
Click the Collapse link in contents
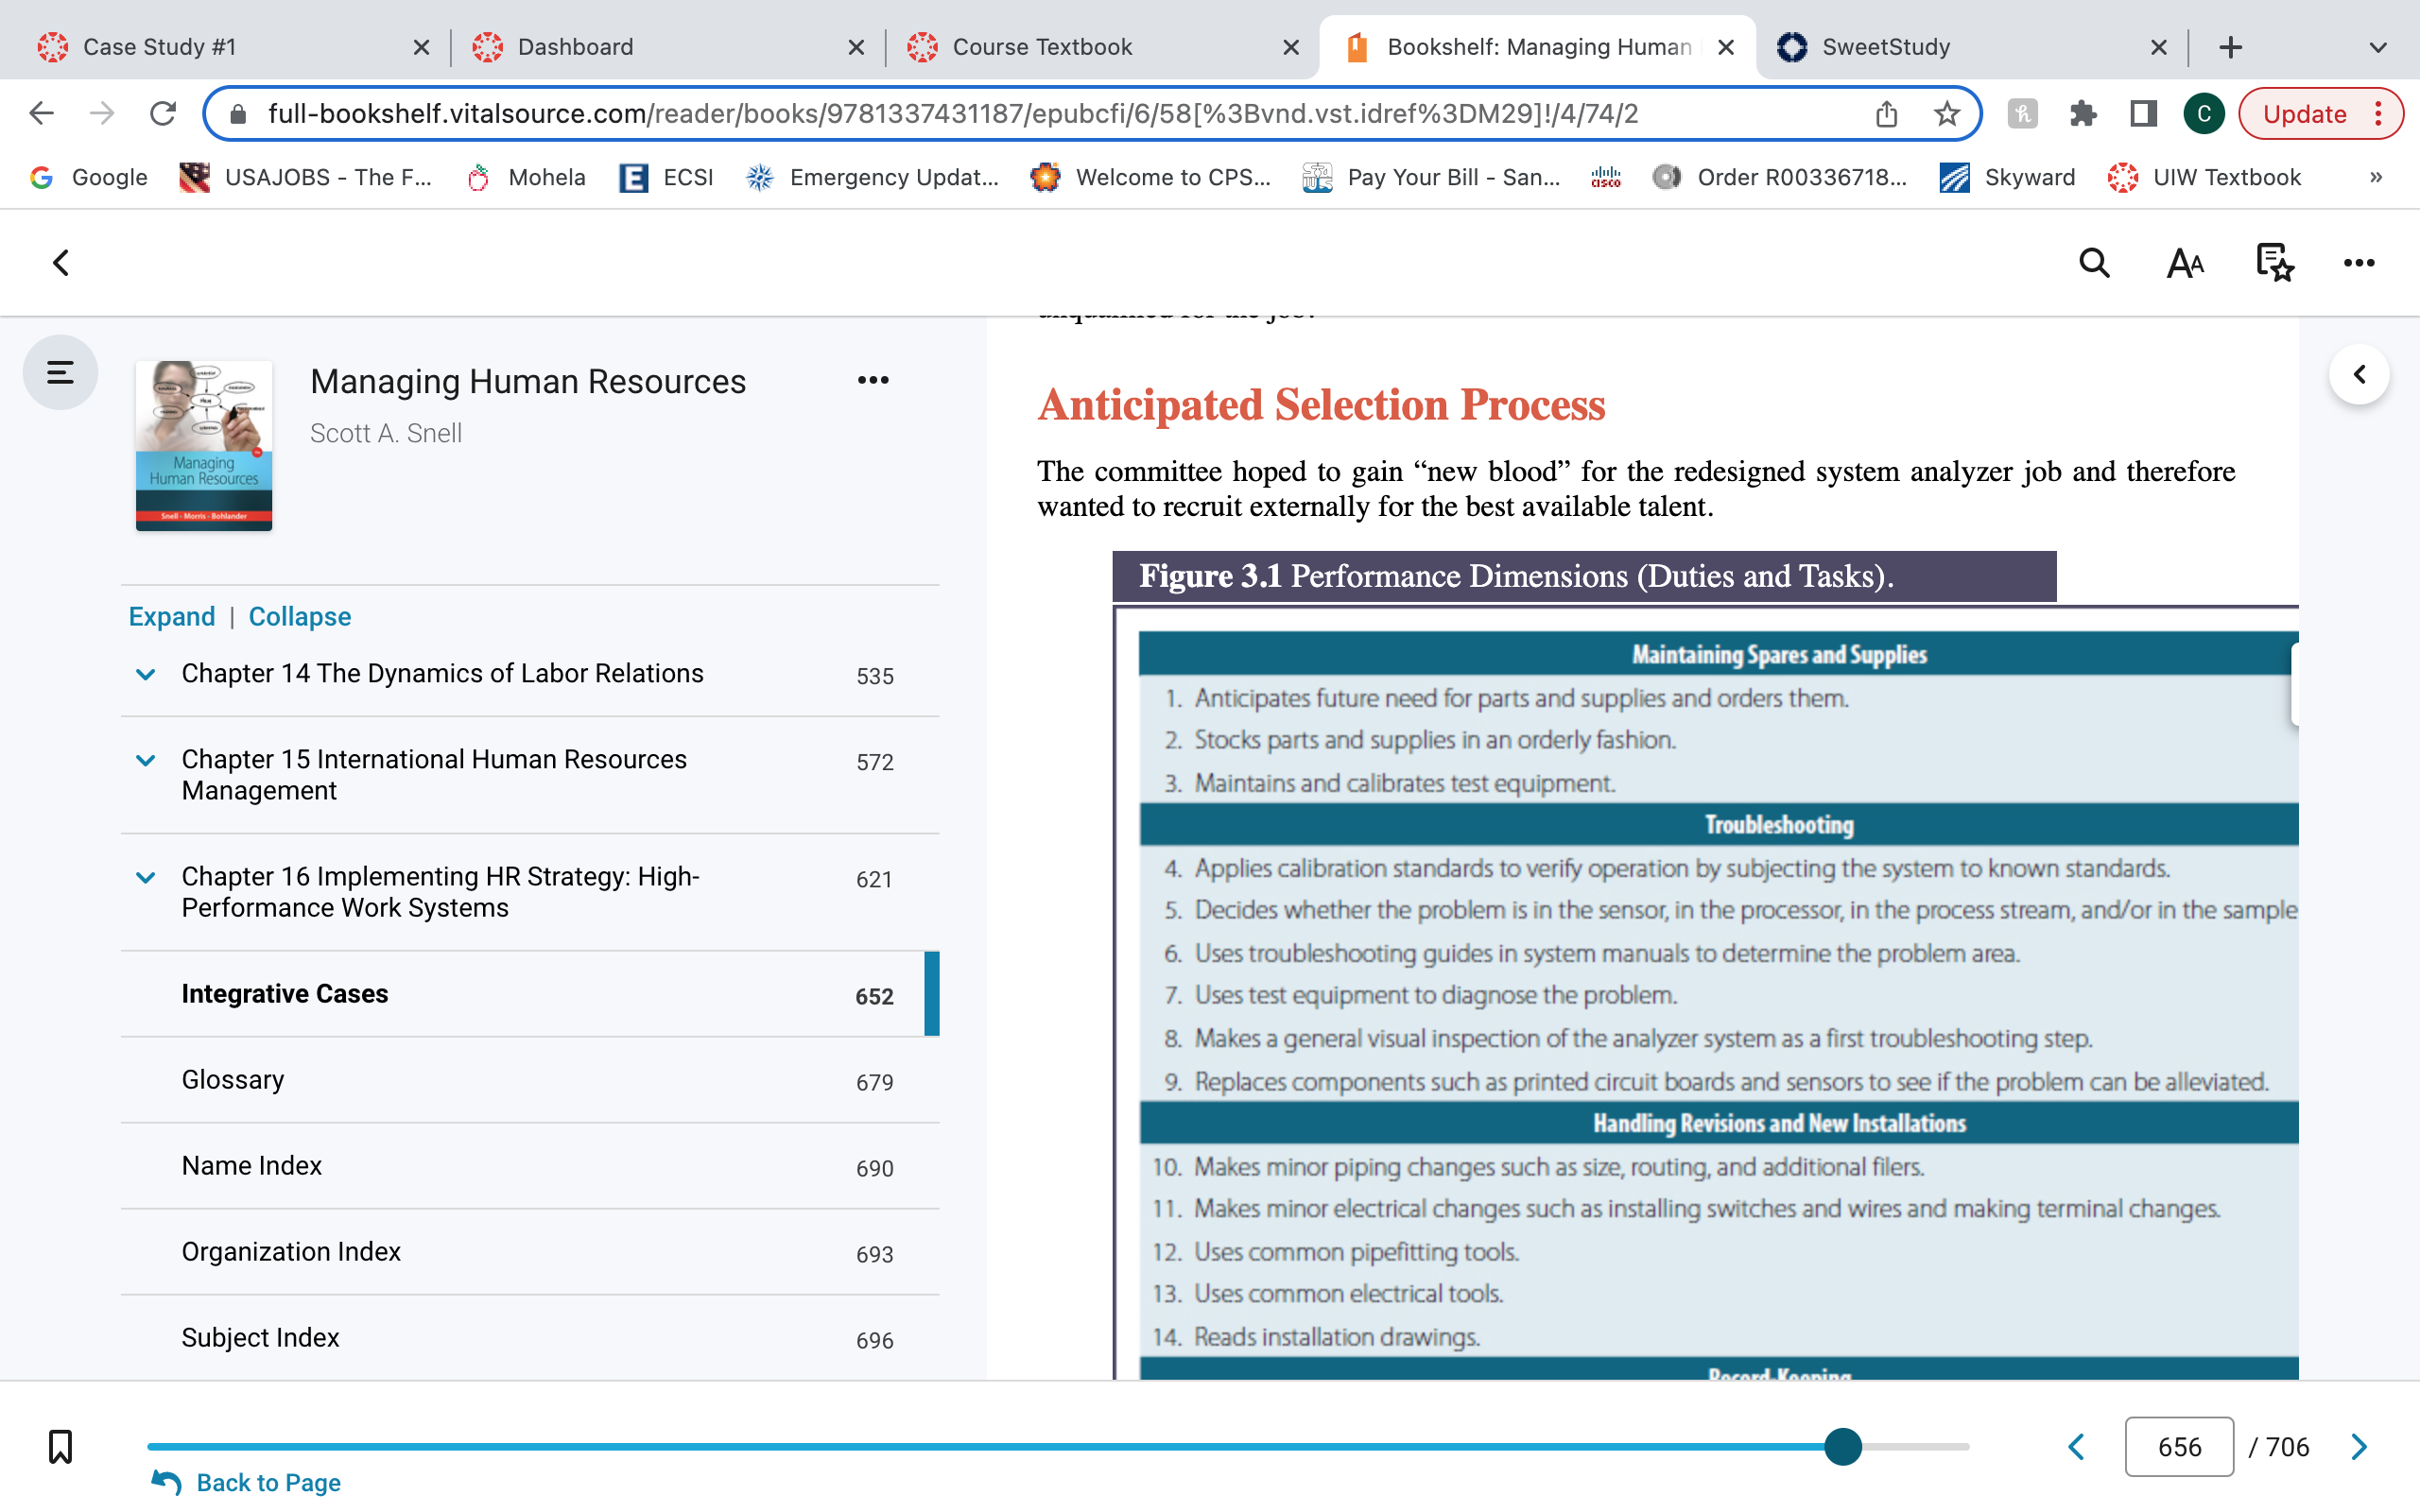pos(299,616)
